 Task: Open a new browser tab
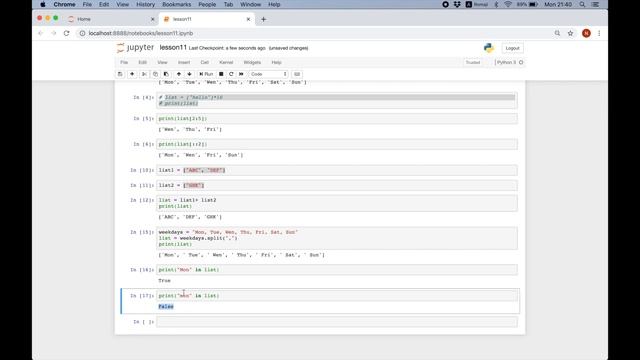(x=263, y=19)
